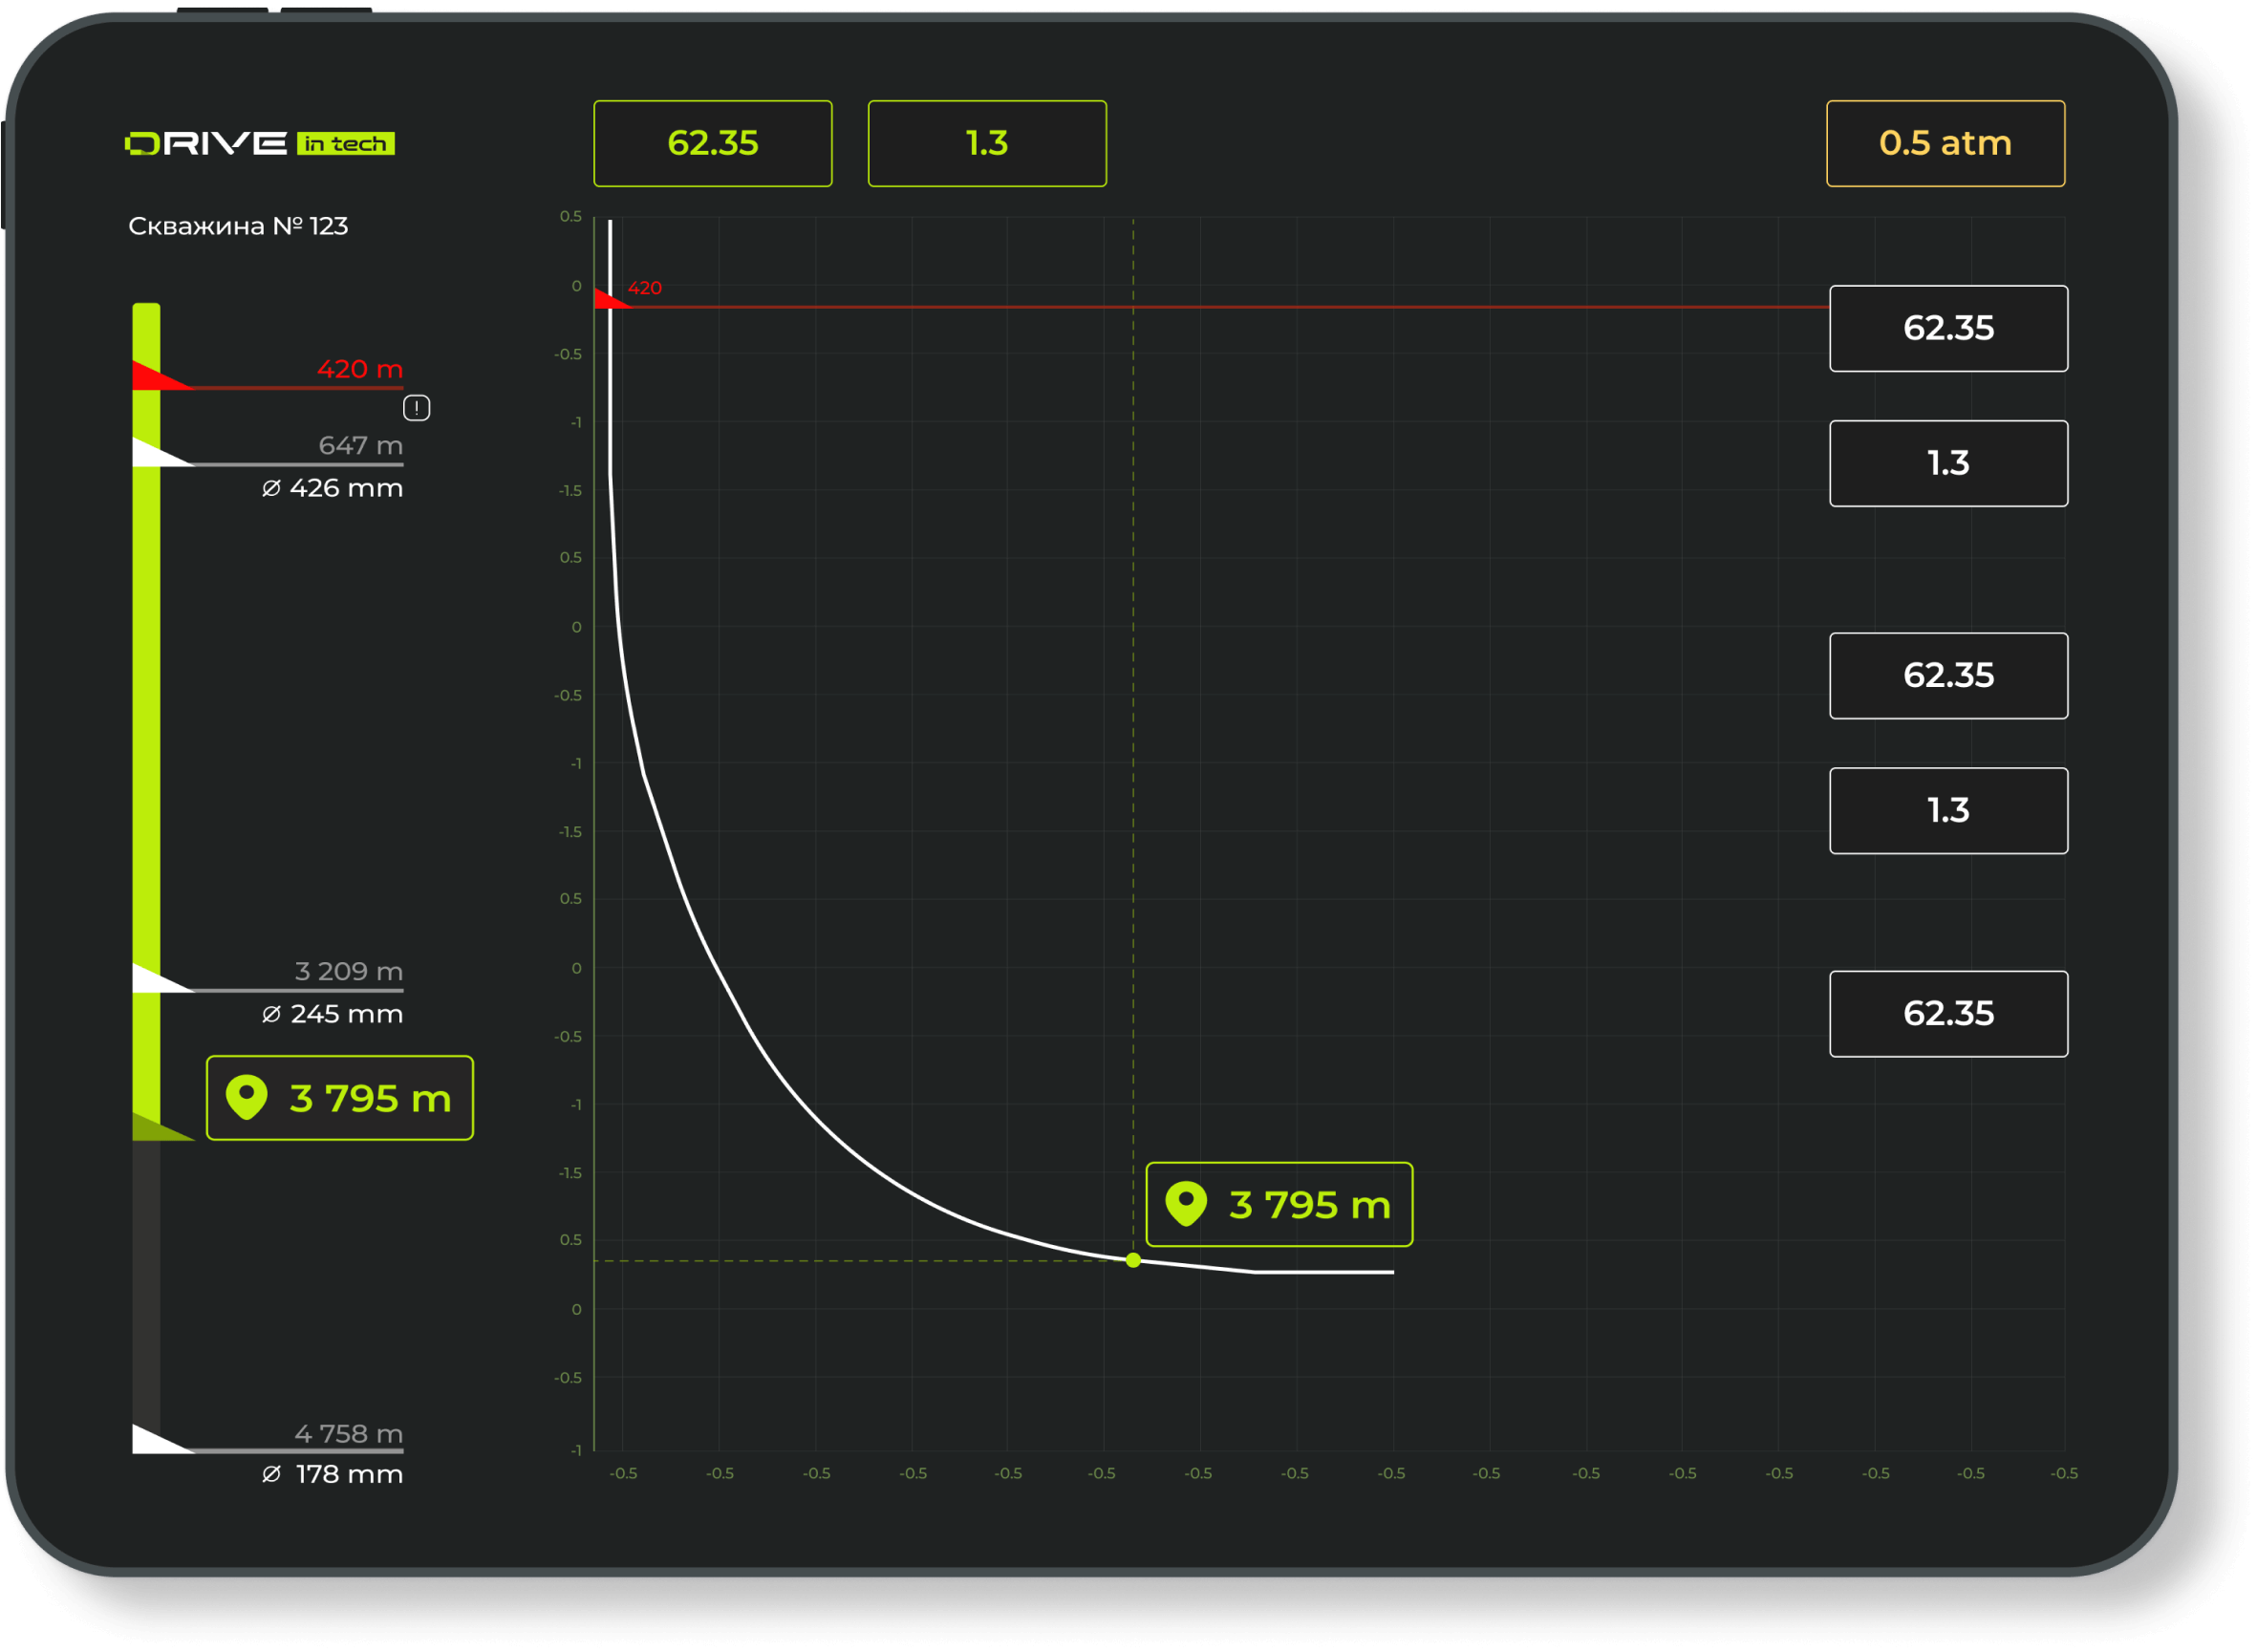Click the first white 62.35 value box on right
This screenshot has width=2257, height=1652.
pos(1948,328)
